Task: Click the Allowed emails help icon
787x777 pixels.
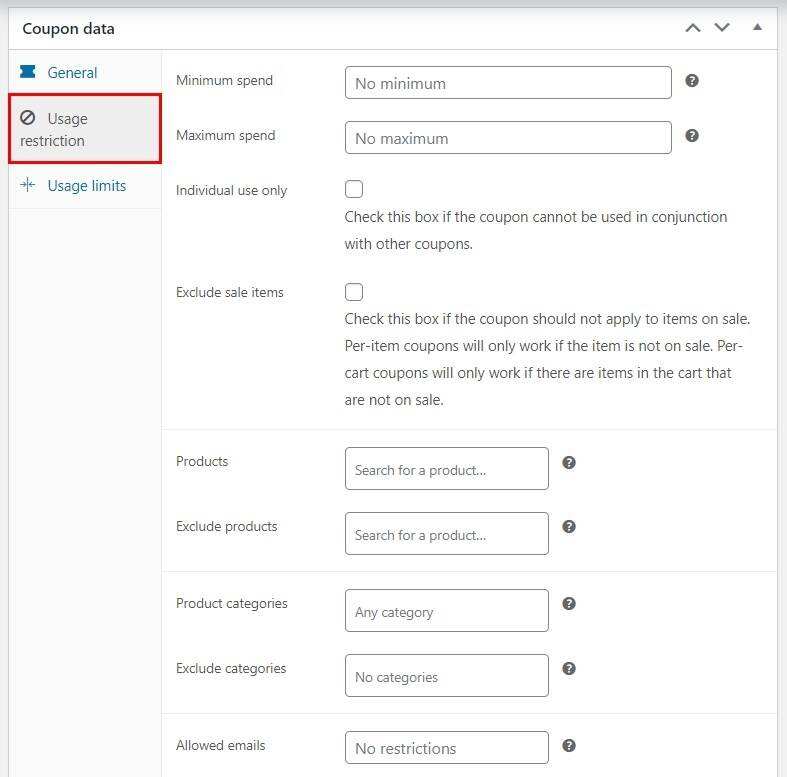Action: (x=569, y=745)
